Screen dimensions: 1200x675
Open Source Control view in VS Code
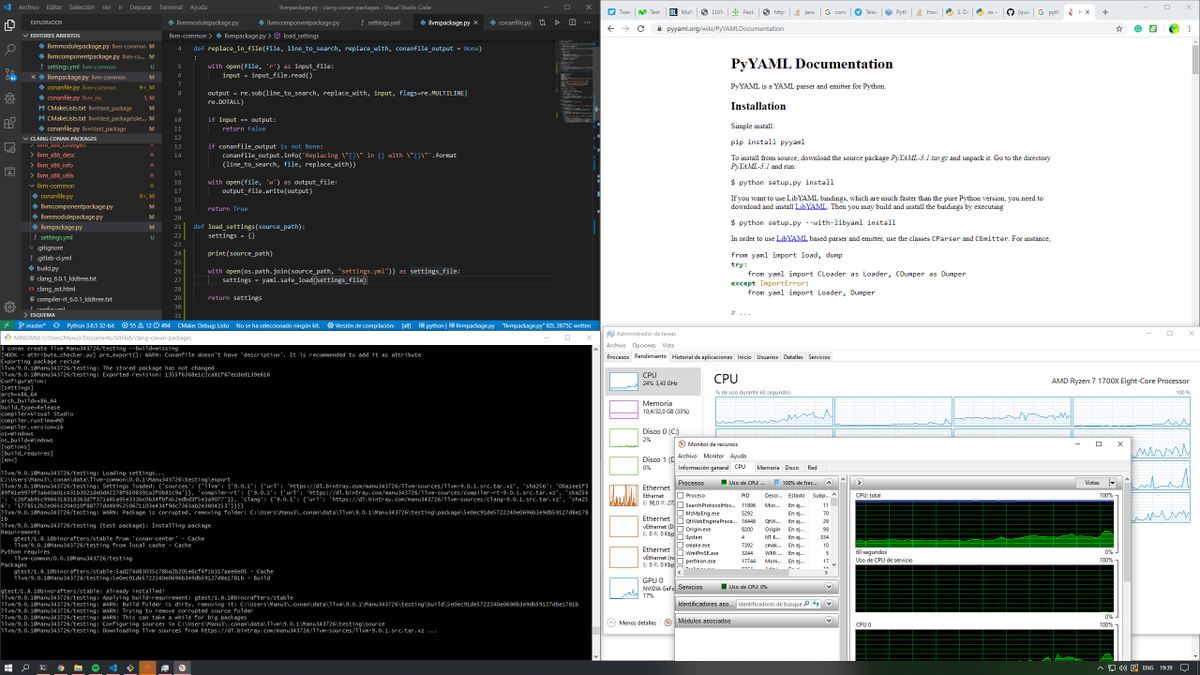coord(10,72)
